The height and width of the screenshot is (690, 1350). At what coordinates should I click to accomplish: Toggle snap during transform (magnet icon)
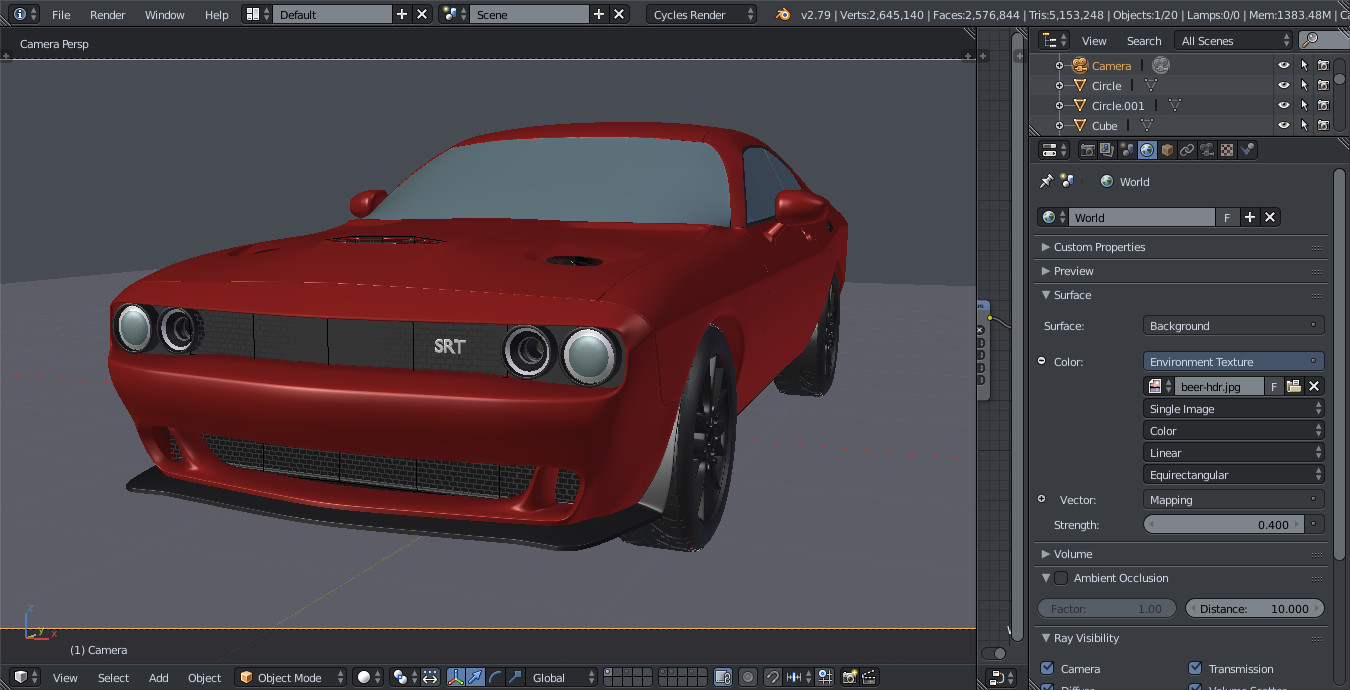tap(772, 677)
